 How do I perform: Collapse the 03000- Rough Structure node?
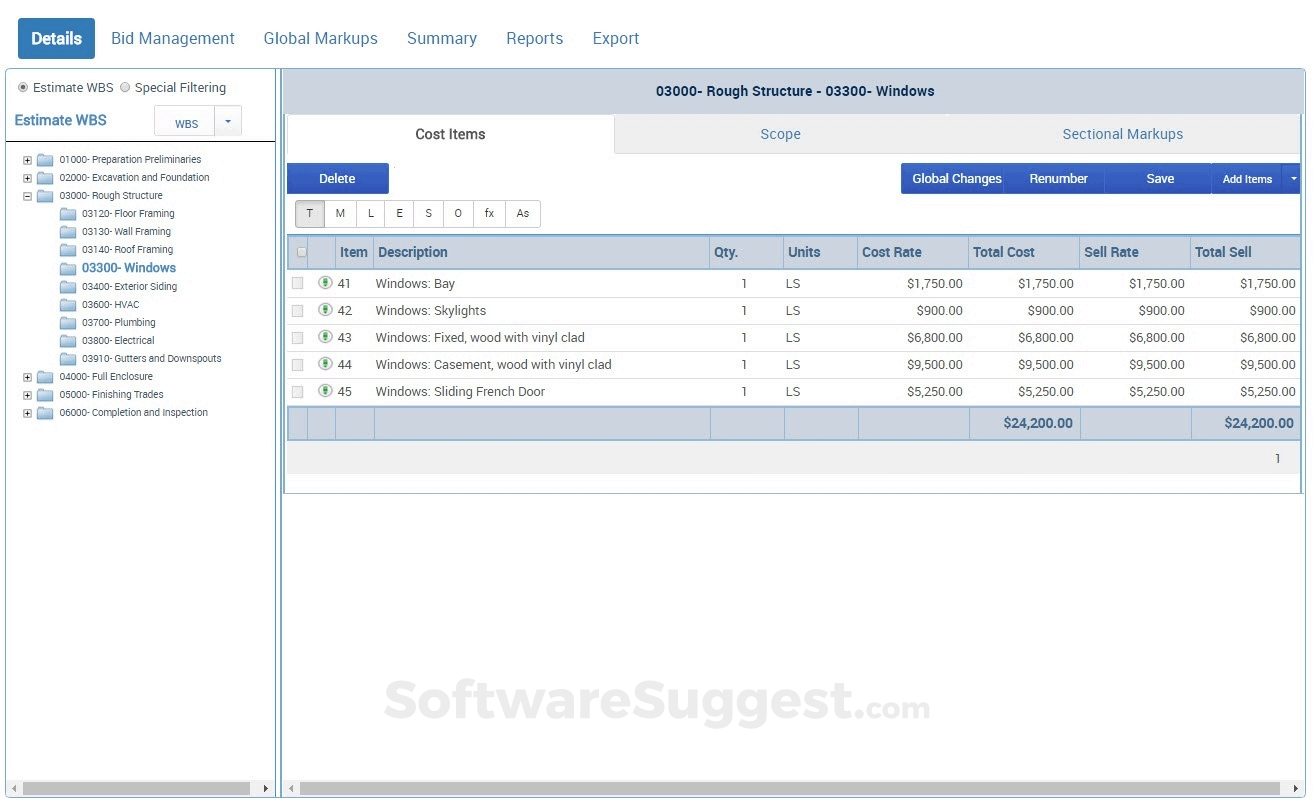pos(27,195)
